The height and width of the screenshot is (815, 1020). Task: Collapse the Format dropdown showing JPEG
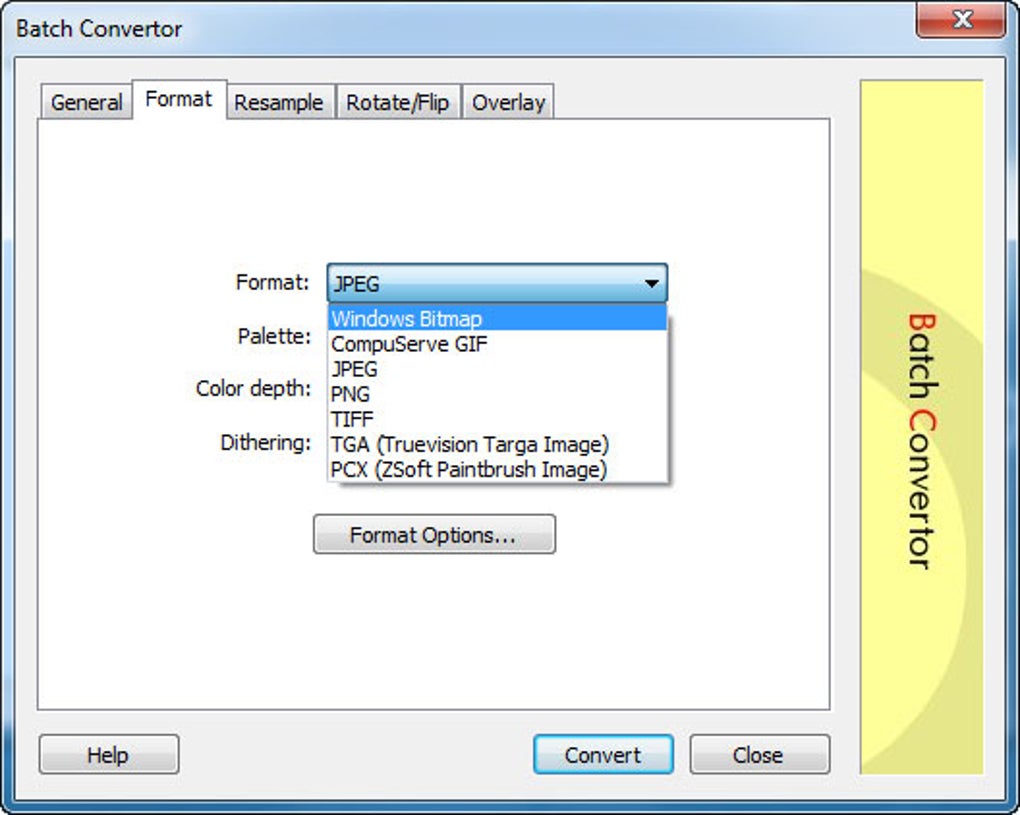[x=497, y=283]
